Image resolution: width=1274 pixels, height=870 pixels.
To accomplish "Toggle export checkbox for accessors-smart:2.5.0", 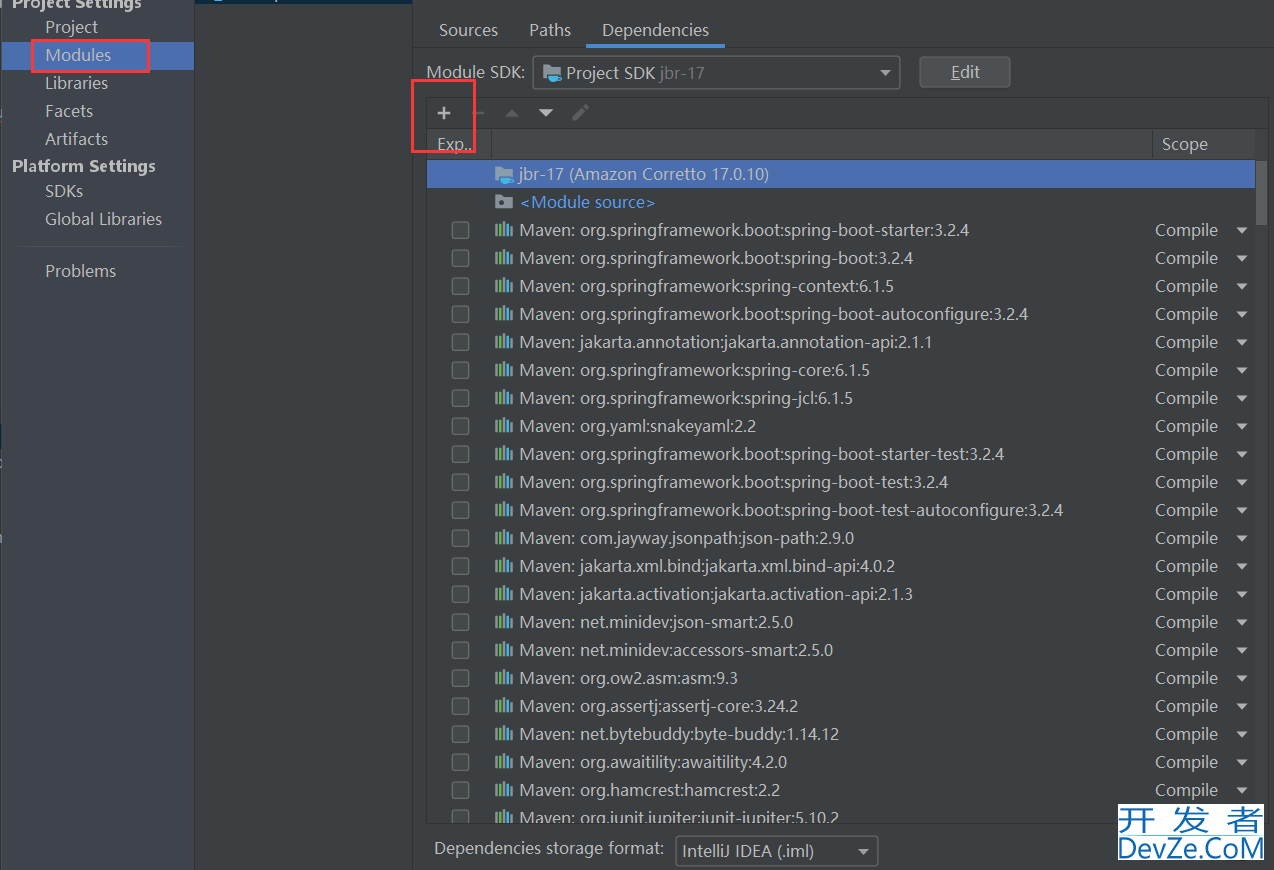I will (460, 650).
